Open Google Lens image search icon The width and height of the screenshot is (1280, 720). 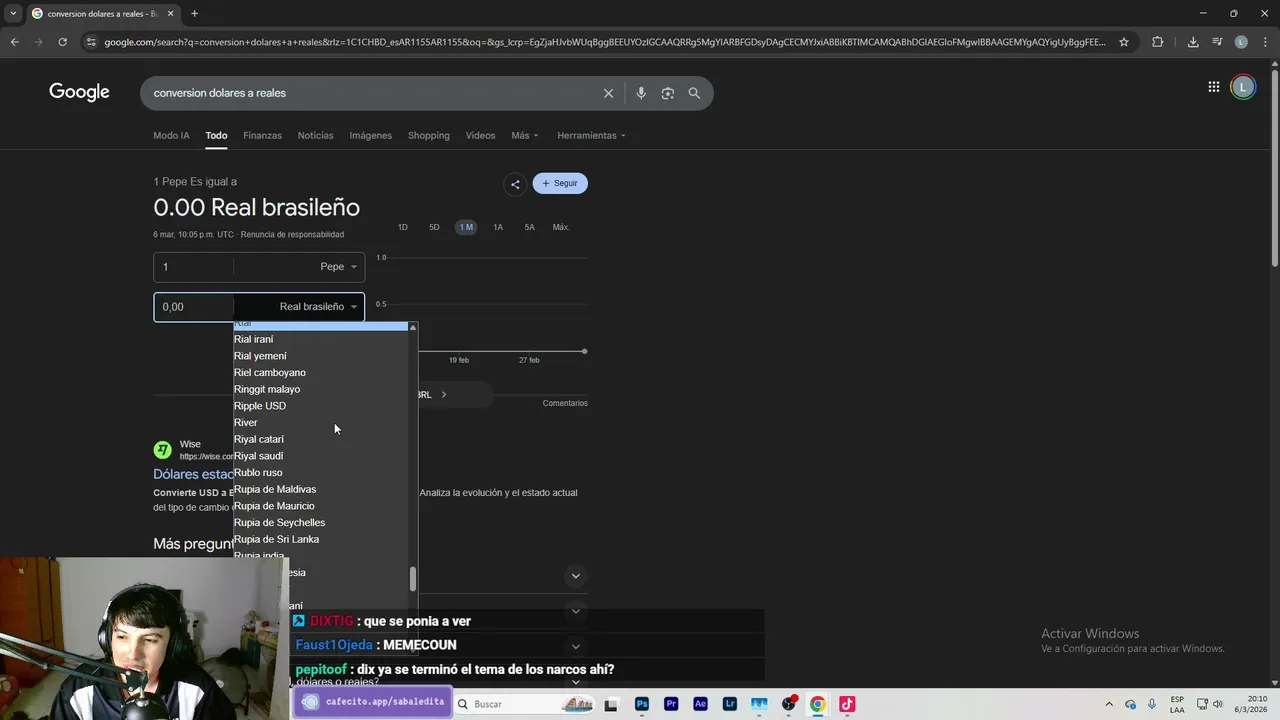pyautogui.click(x=667, y=93)
